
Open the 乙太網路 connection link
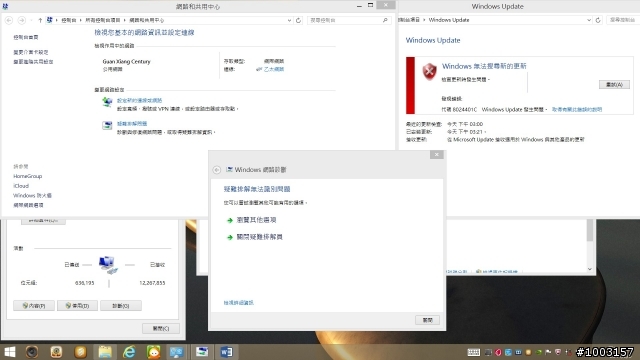[273, 69]
